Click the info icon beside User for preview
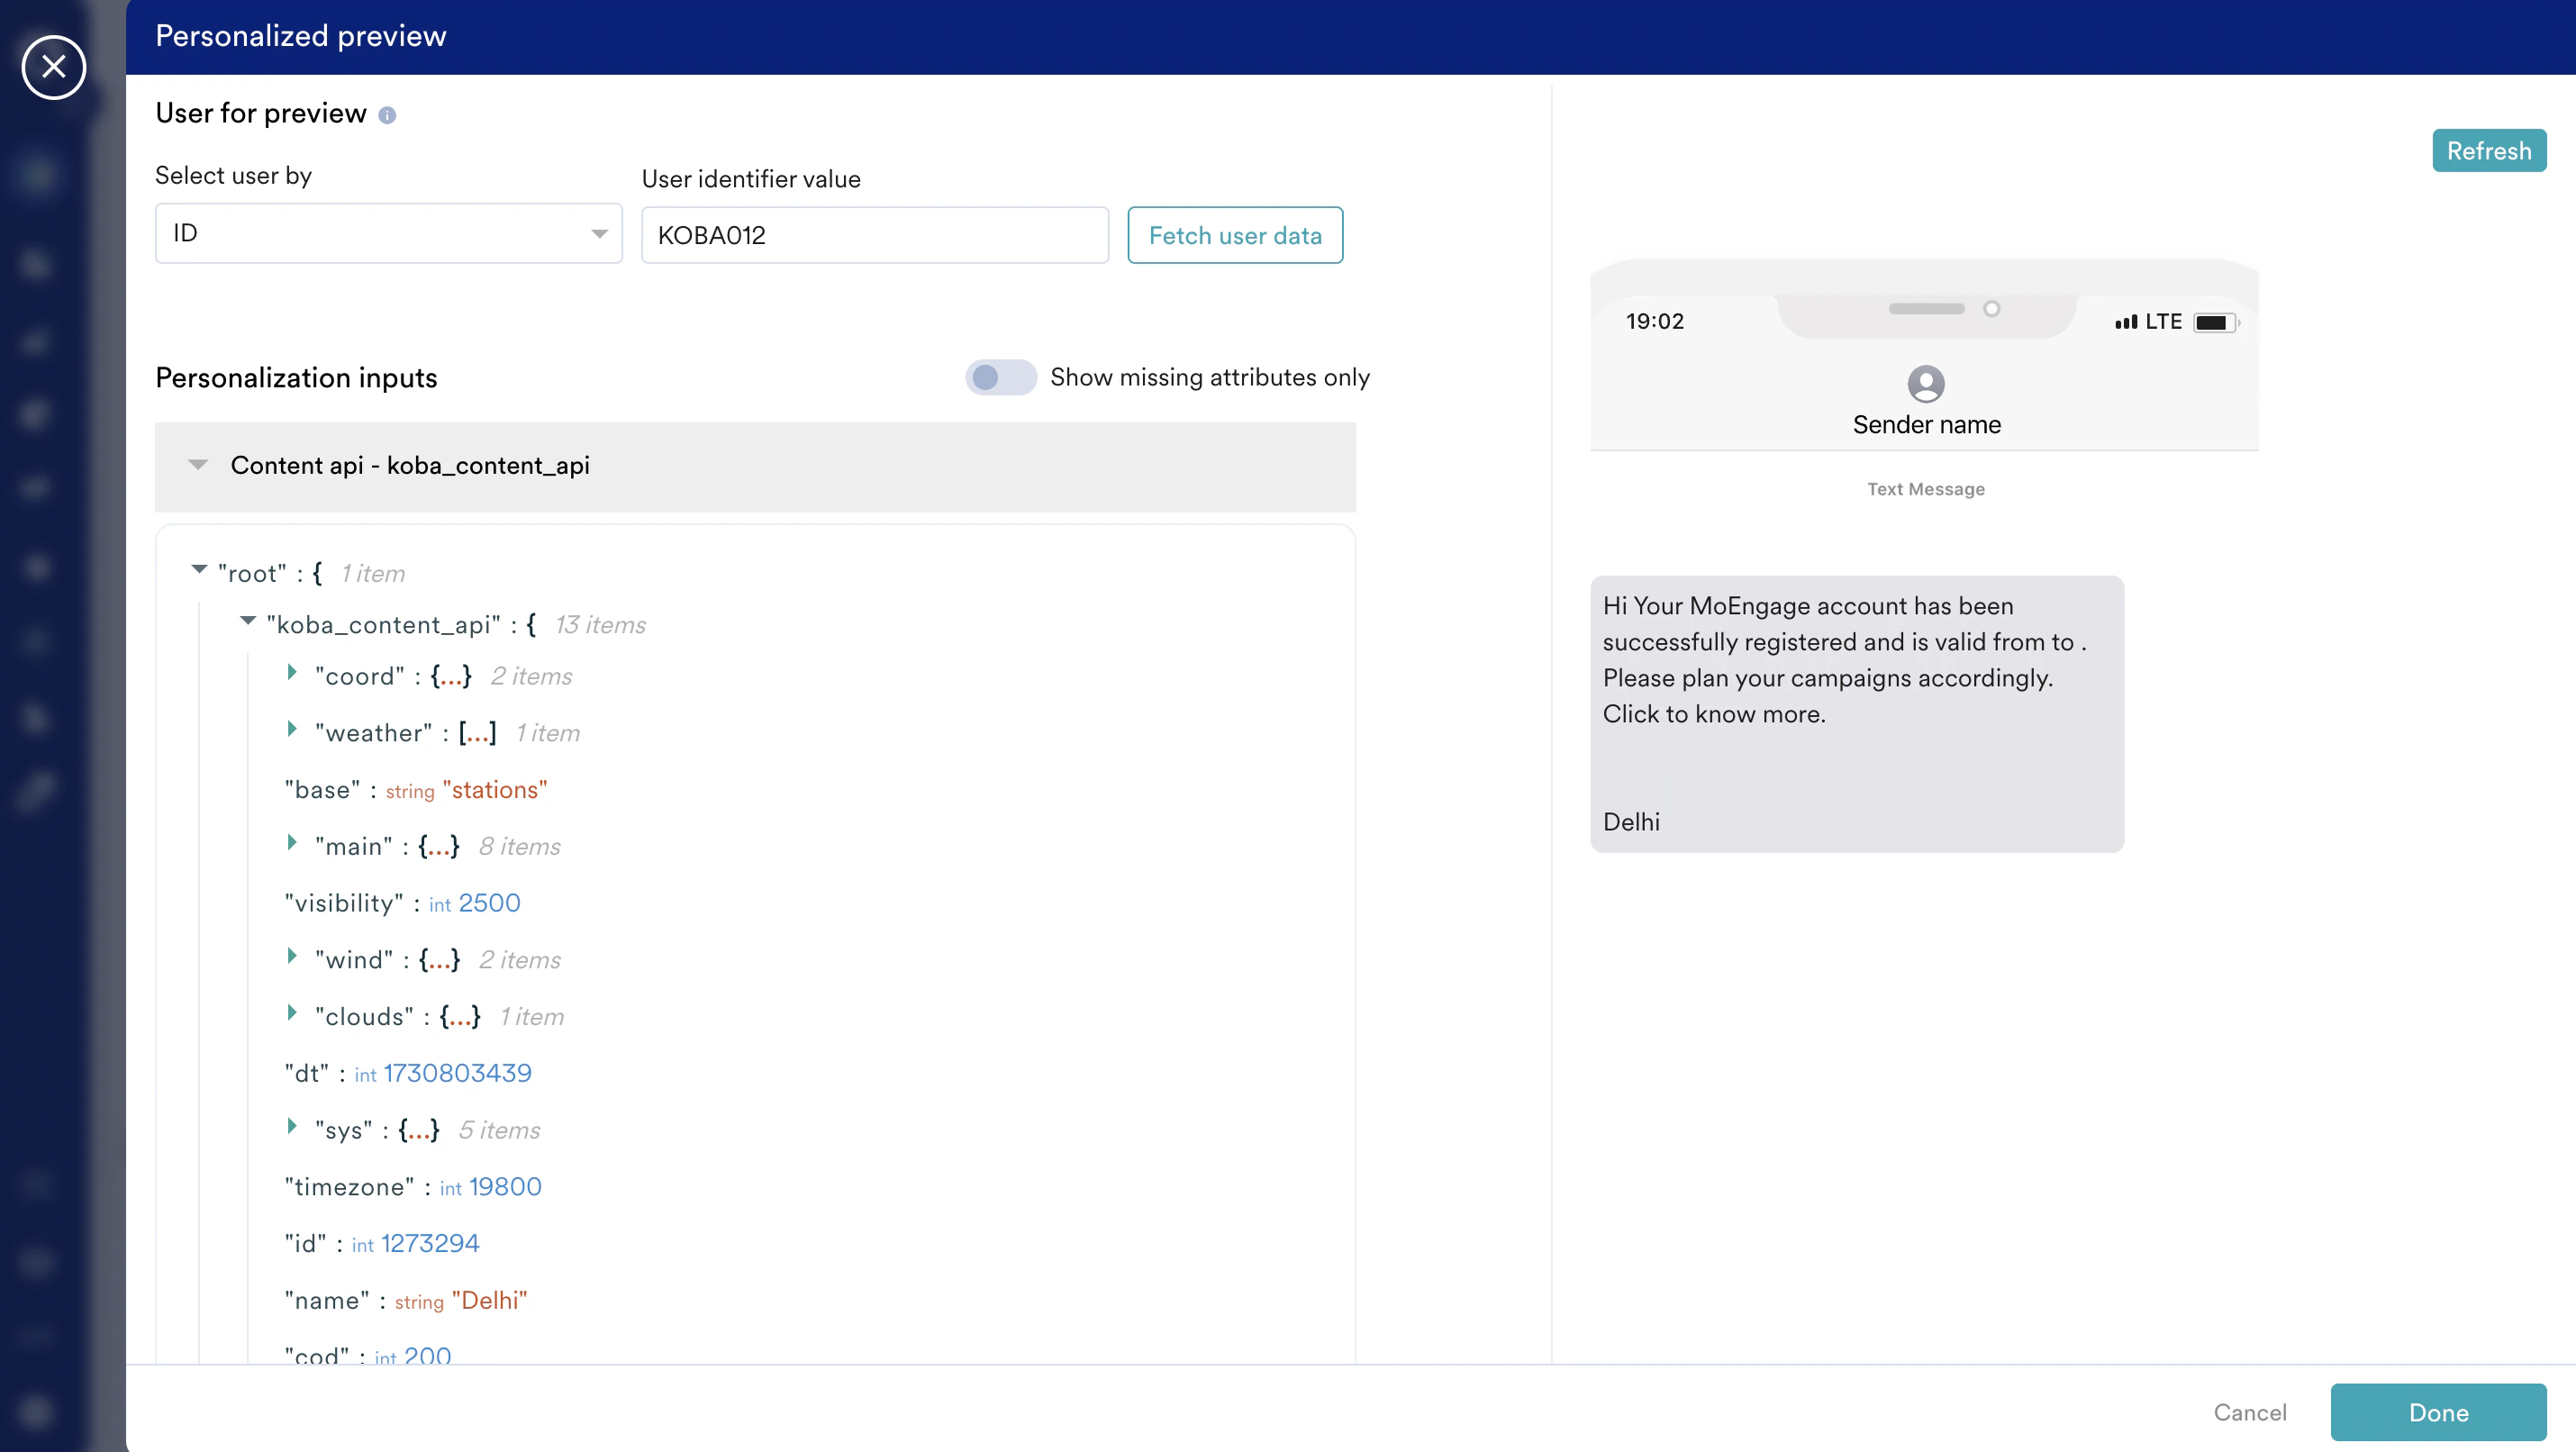 (387, 116)
